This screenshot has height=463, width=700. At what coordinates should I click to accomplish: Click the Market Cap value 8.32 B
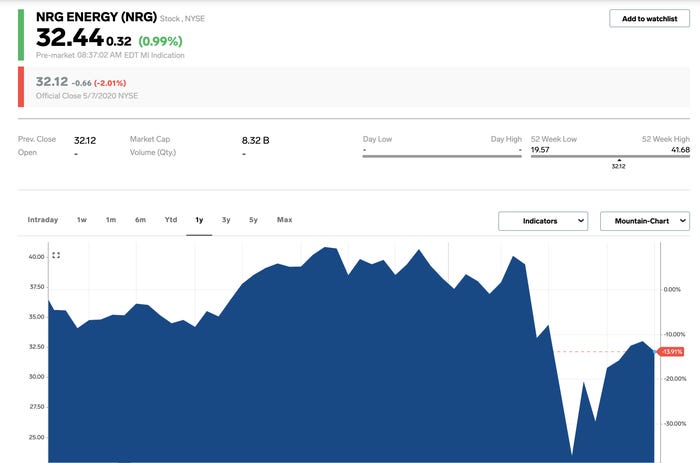coord(255,141)
